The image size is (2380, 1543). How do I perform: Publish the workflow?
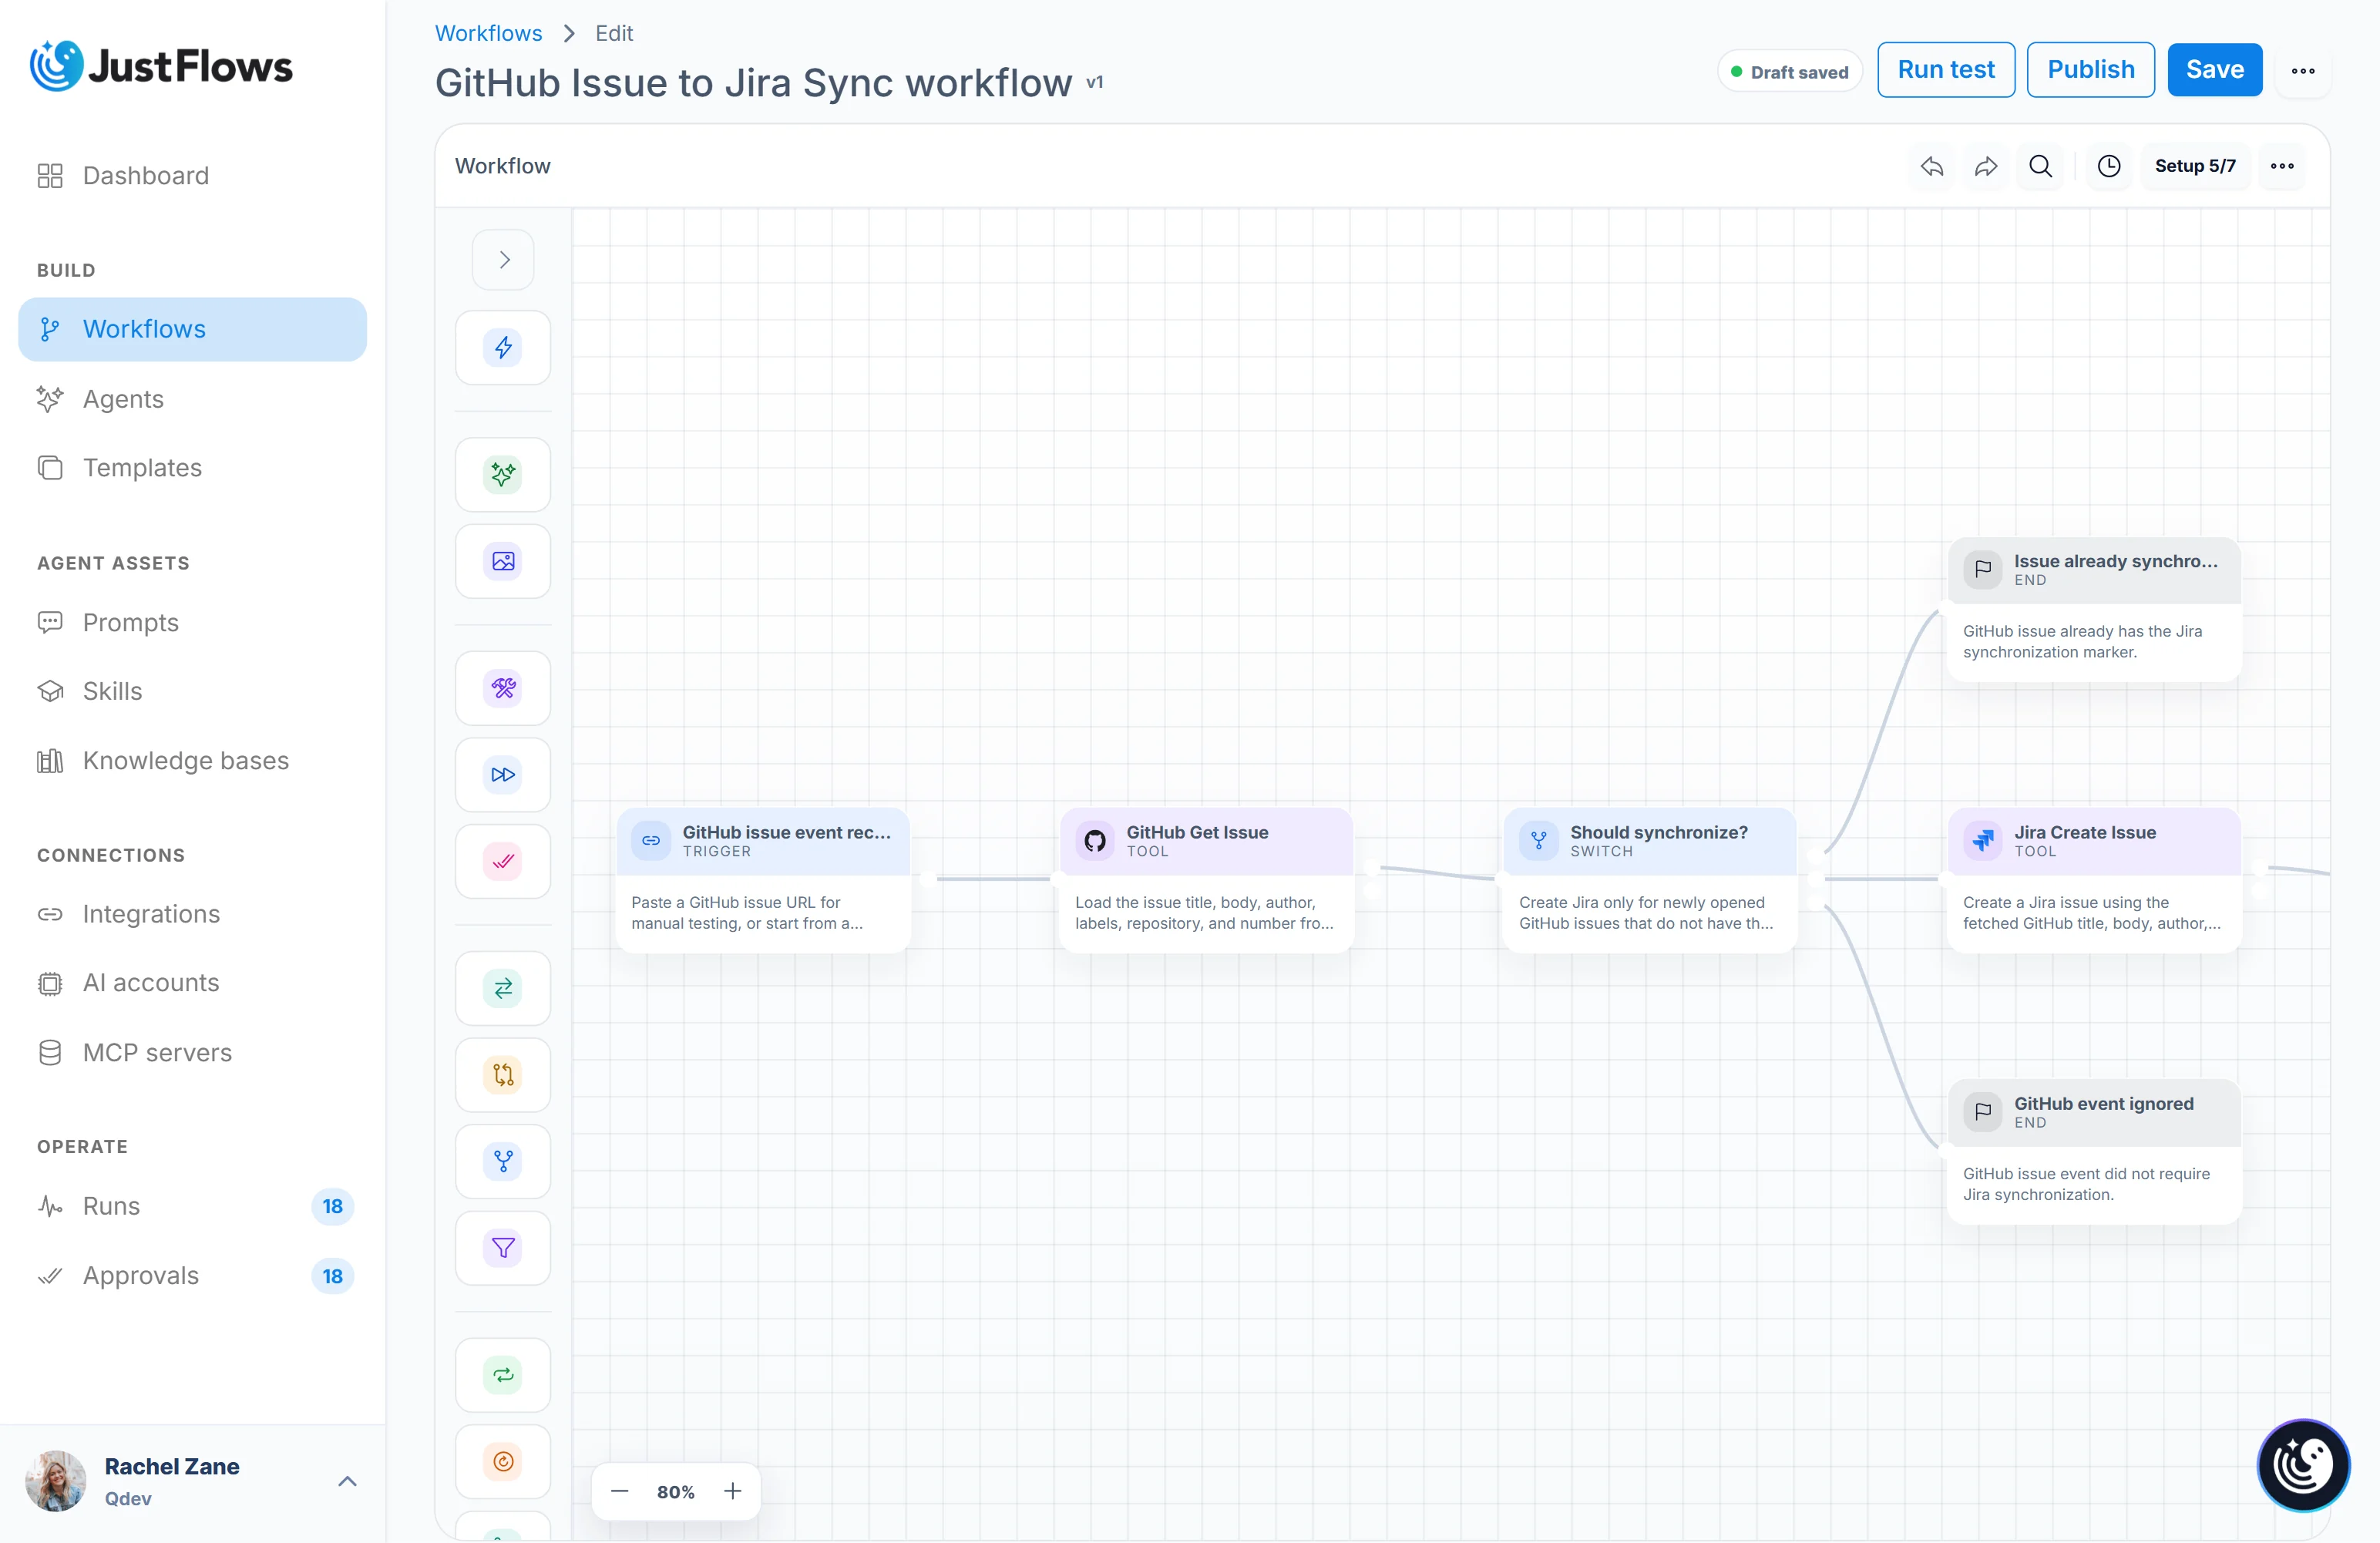pos(2091,70)
